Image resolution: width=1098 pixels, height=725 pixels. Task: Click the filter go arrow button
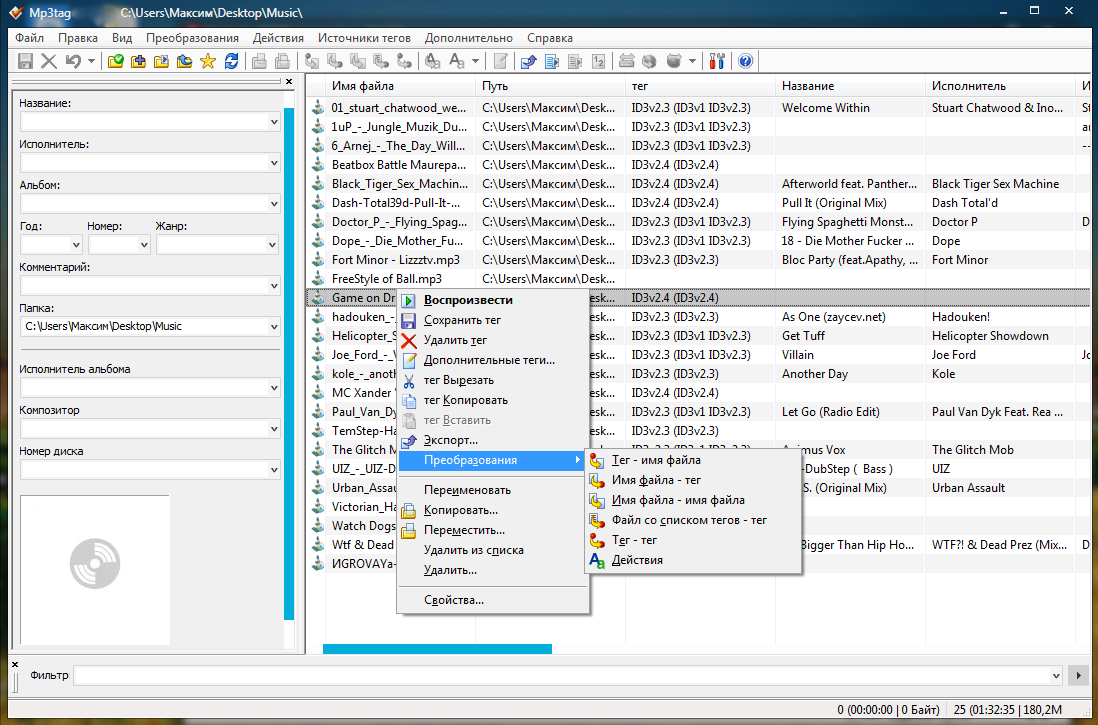coord(1078,675)
